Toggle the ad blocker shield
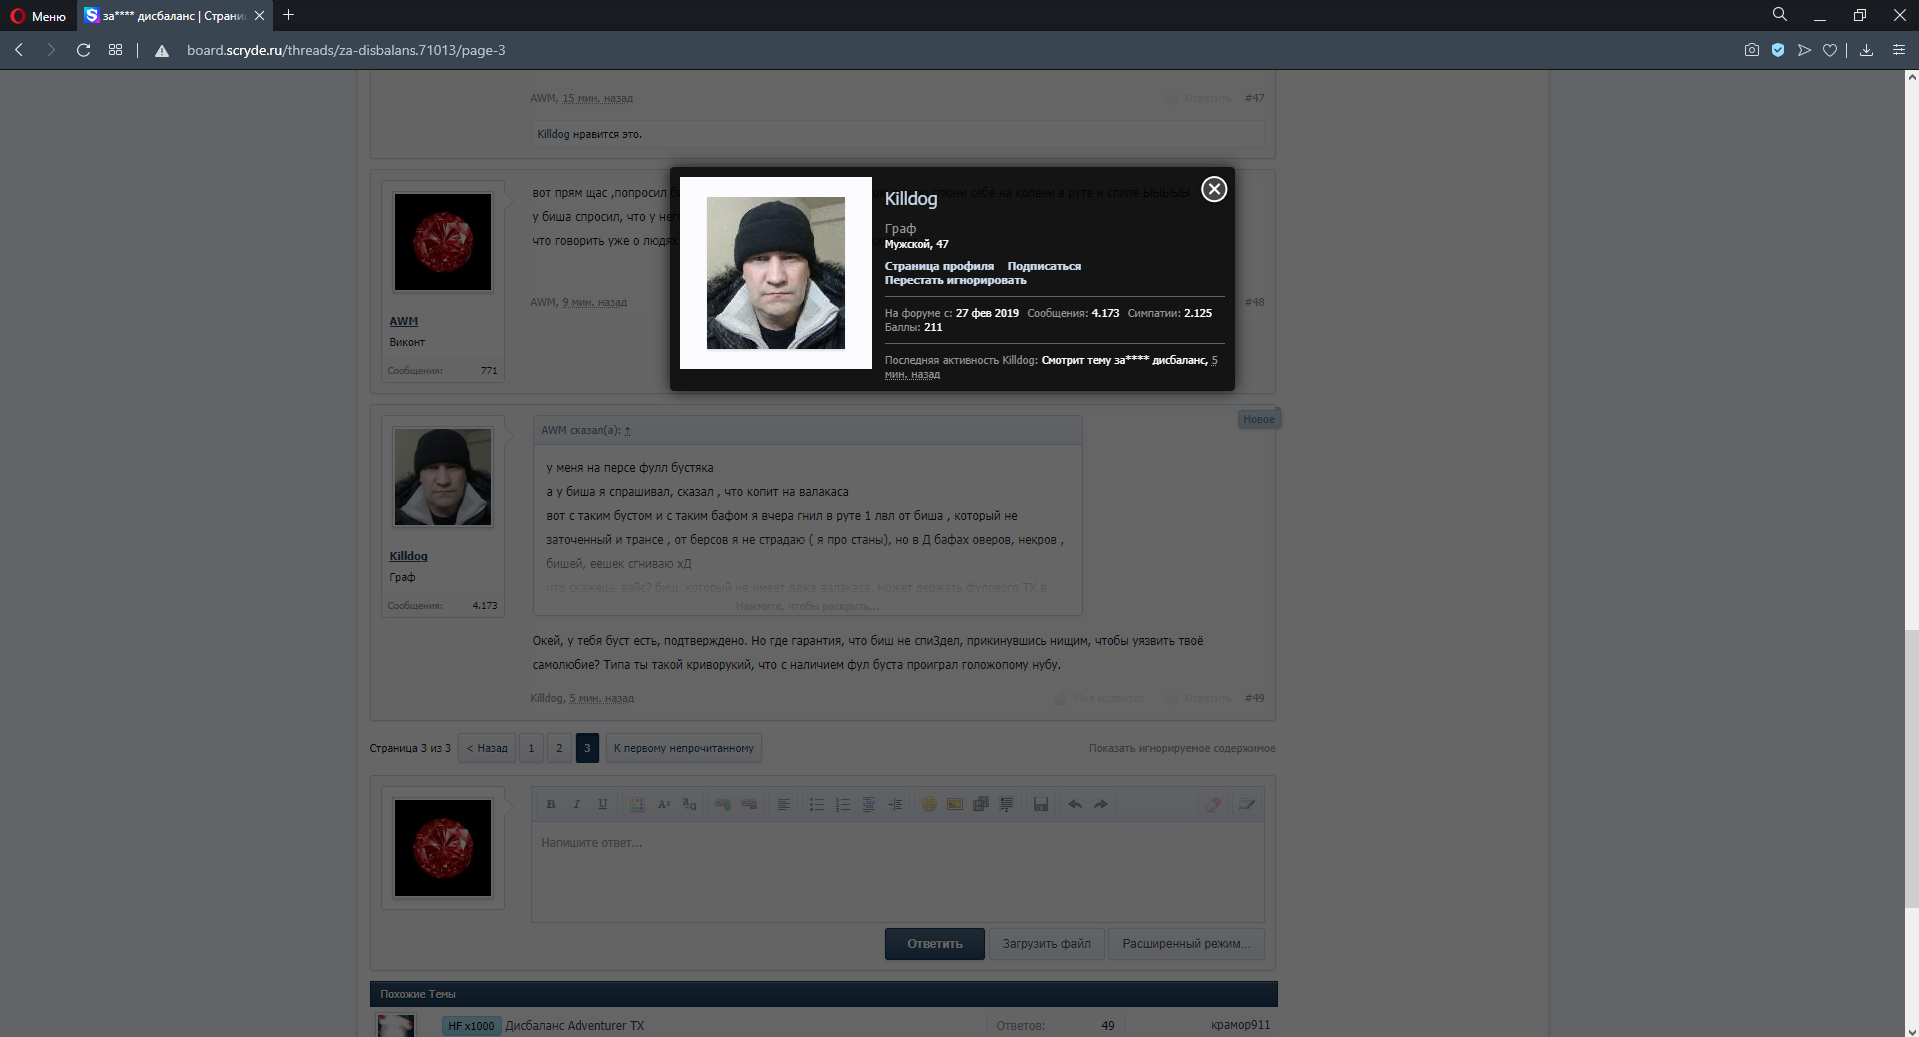Screen dimensions: 1919x1037 [1778, 49]
